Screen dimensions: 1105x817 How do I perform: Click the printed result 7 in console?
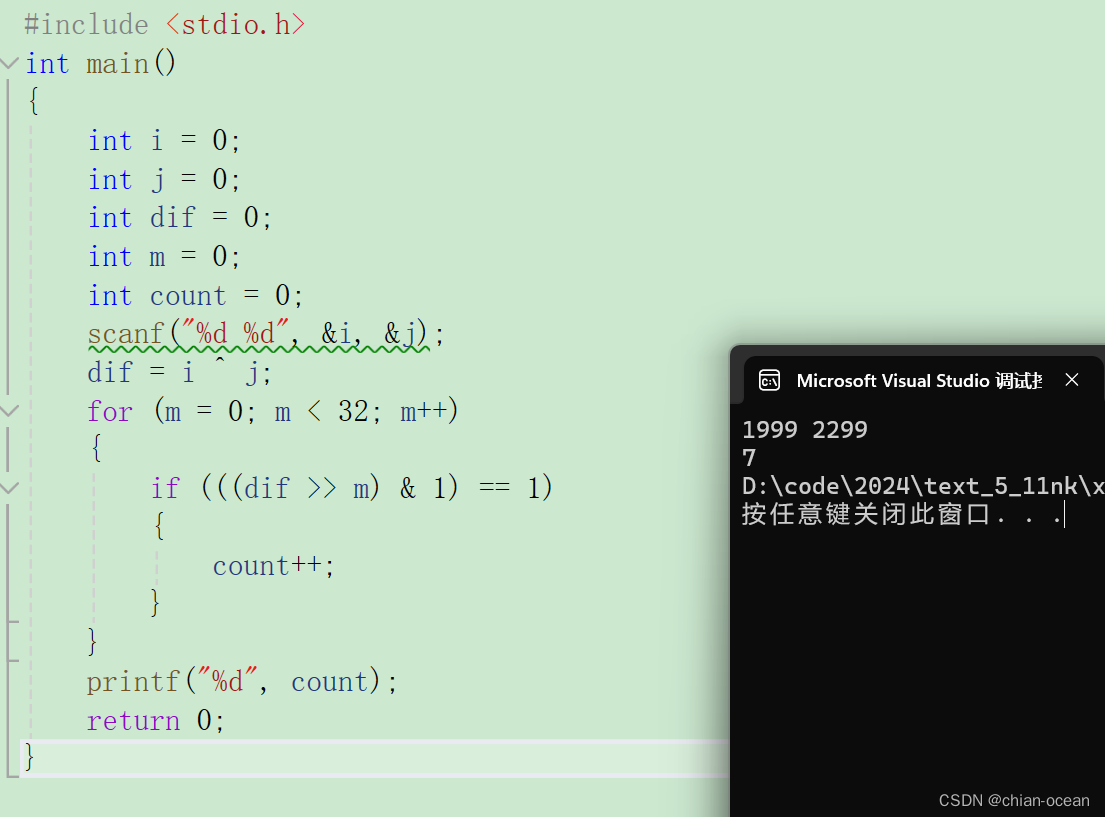click(748, 457)
